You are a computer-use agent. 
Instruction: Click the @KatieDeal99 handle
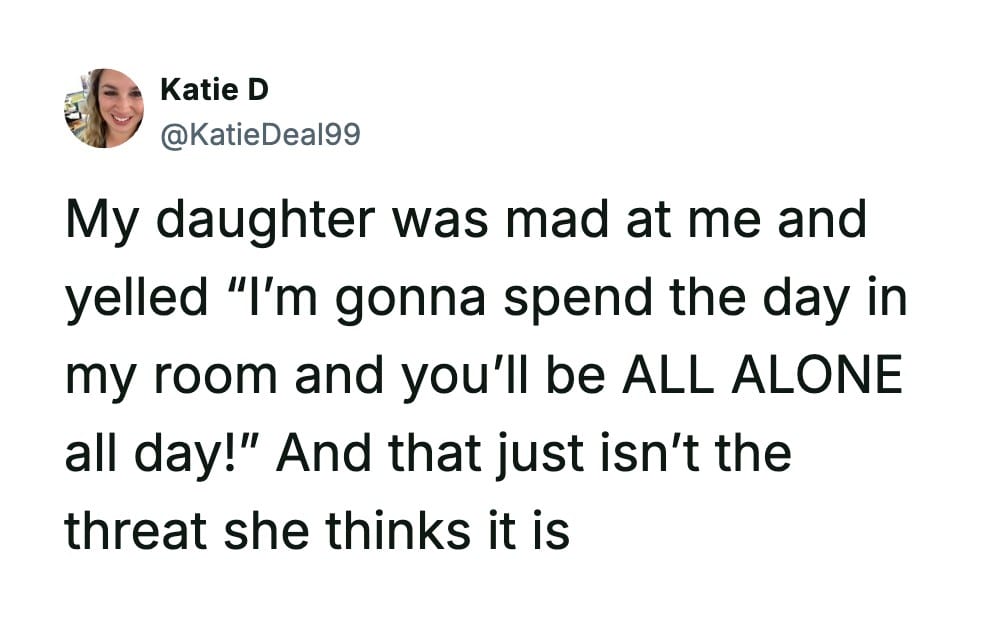260,133
